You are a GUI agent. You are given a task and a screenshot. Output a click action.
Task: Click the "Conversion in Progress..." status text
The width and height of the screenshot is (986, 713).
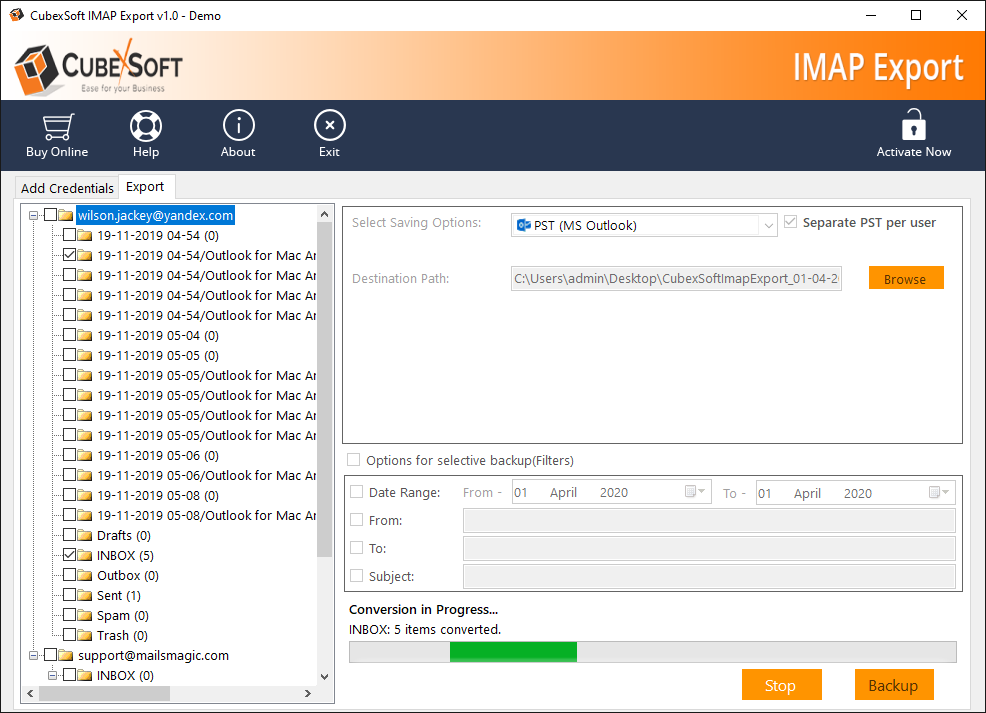point(423,609)
